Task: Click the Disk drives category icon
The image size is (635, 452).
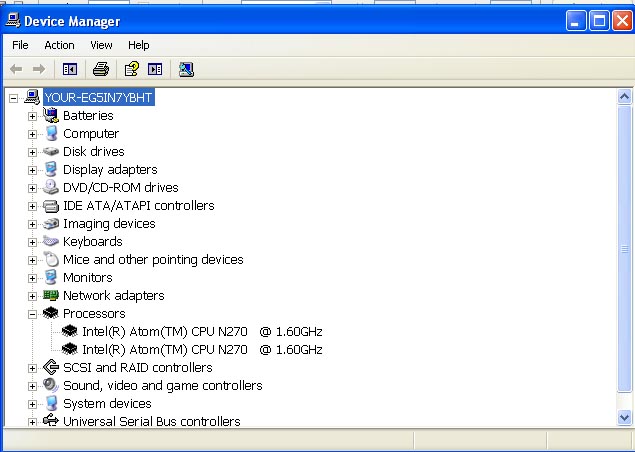Action: tap(51, 151)
